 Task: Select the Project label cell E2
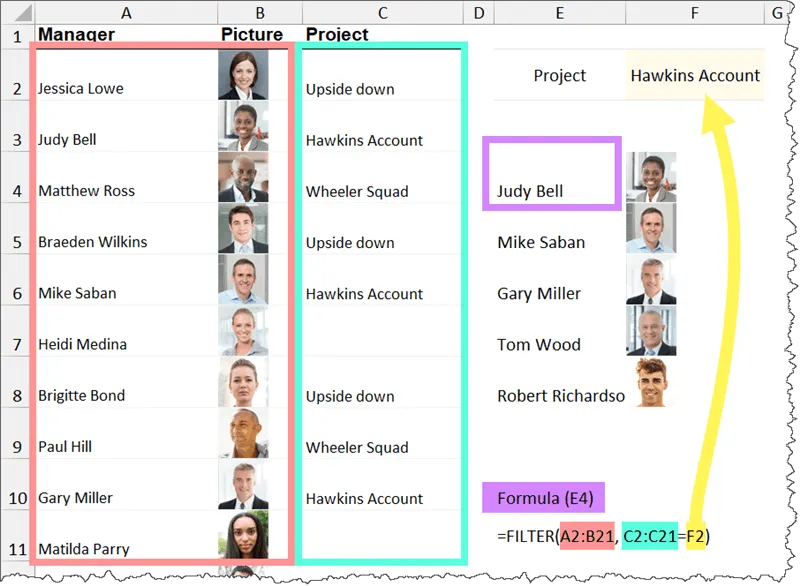(x=559, y=74)
